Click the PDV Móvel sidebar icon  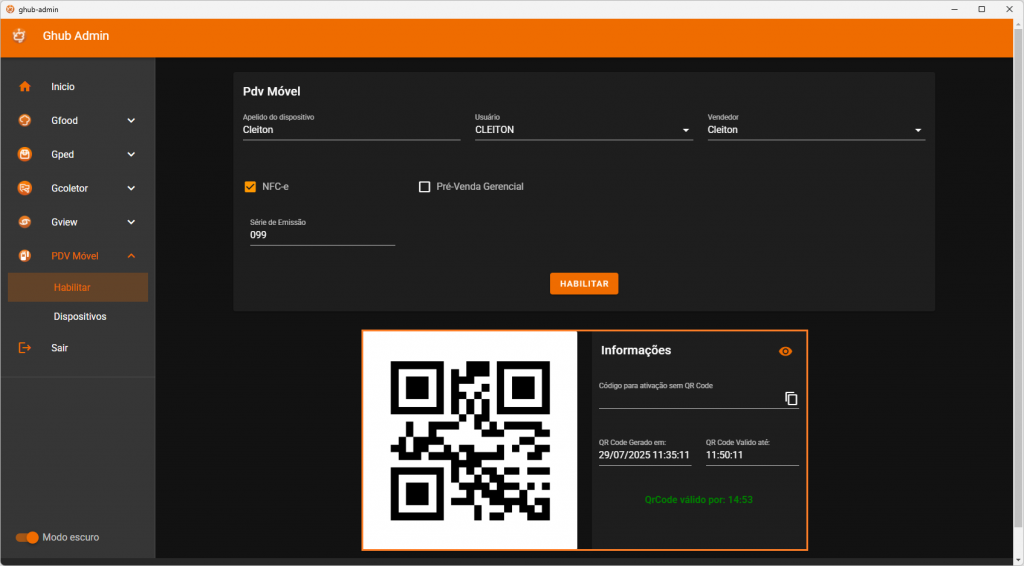pos(25,256)
